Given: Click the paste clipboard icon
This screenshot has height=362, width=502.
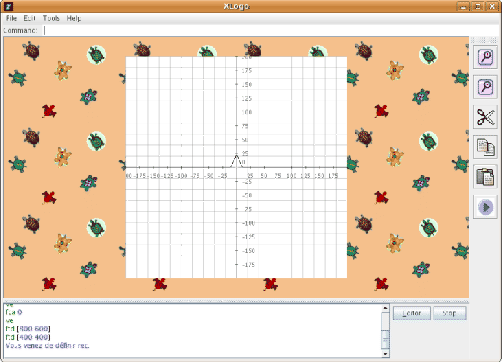Looking at the screenshot, I should point(485,177).
